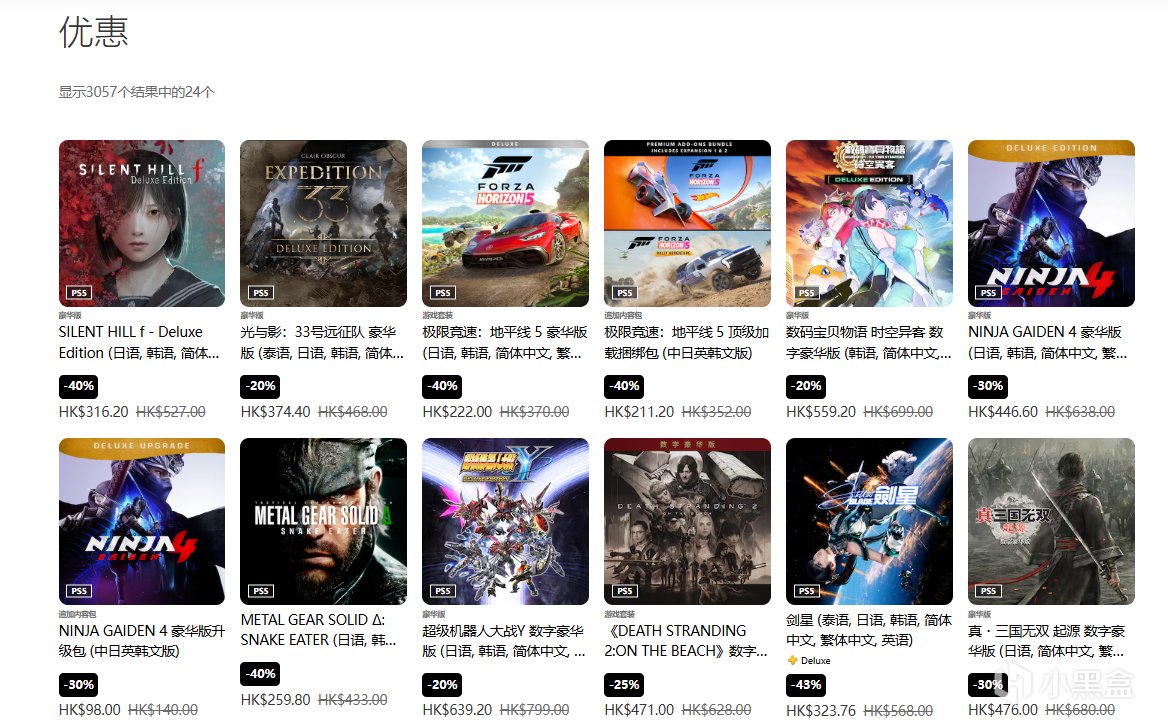Screen dimensions: 1168x724
Task: Open the SILENT HILL f Deluxe Edition cover
Action: tap(142, 223)
